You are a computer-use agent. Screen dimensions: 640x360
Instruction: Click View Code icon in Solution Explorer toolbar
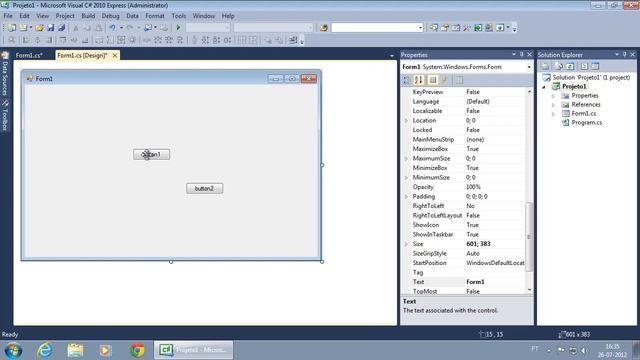tap(584, 66)
